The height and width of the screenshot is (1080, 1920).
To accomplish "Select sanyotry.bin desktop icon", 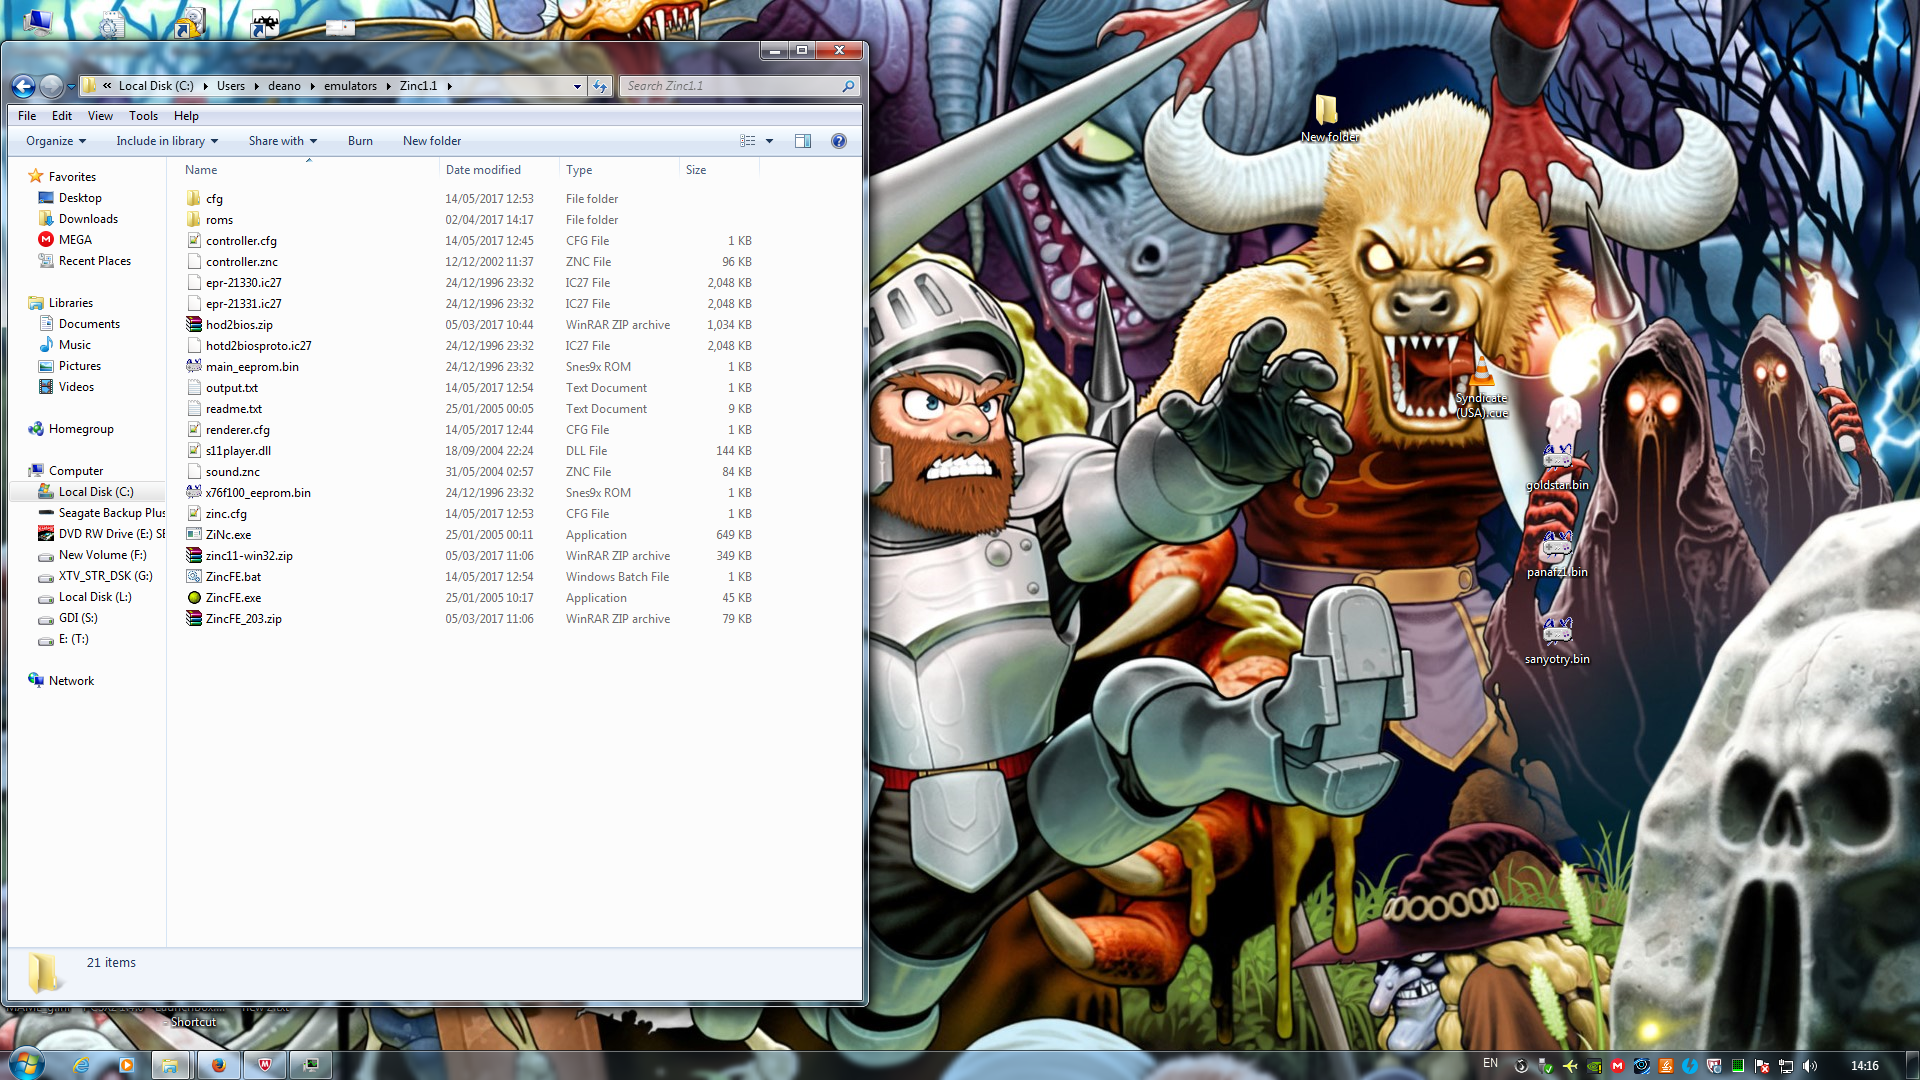I will click(1557, 641).
